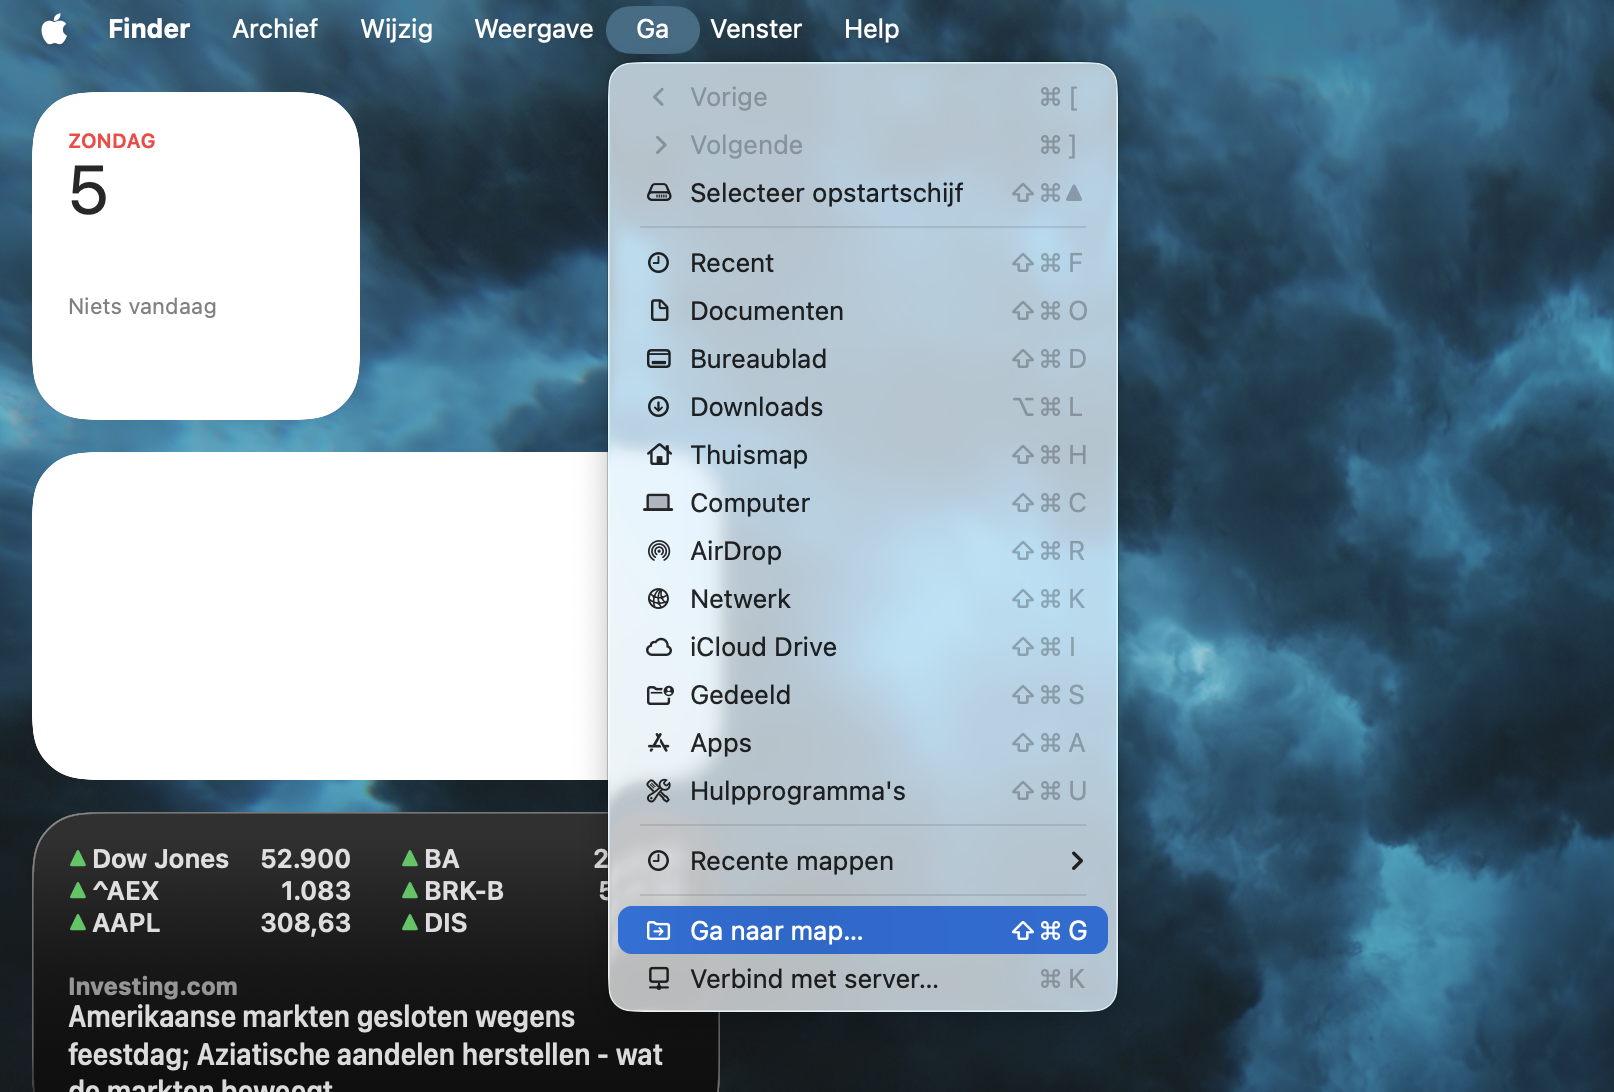Viewport: 1614px width, 1092px height.
Task: Click the green arrow beside BRK-B
Action: pos(409,890)
